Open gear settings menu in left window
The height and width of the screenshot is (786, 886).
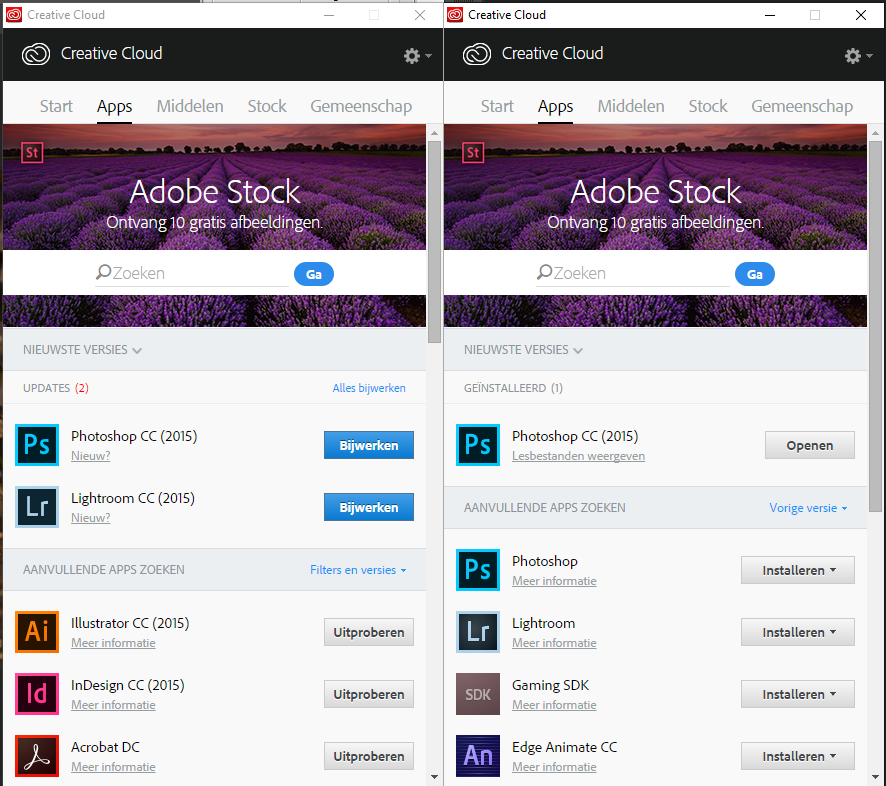point(417,55)
